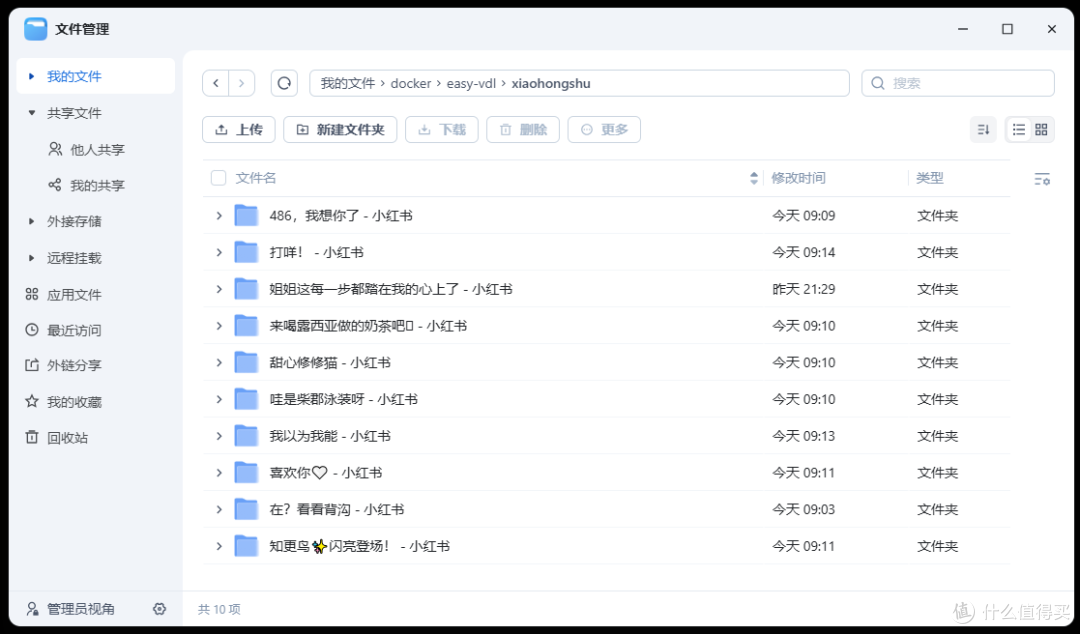
Task: Click the 新建文件夹 new folder button
Action: [x=340, y=129]
